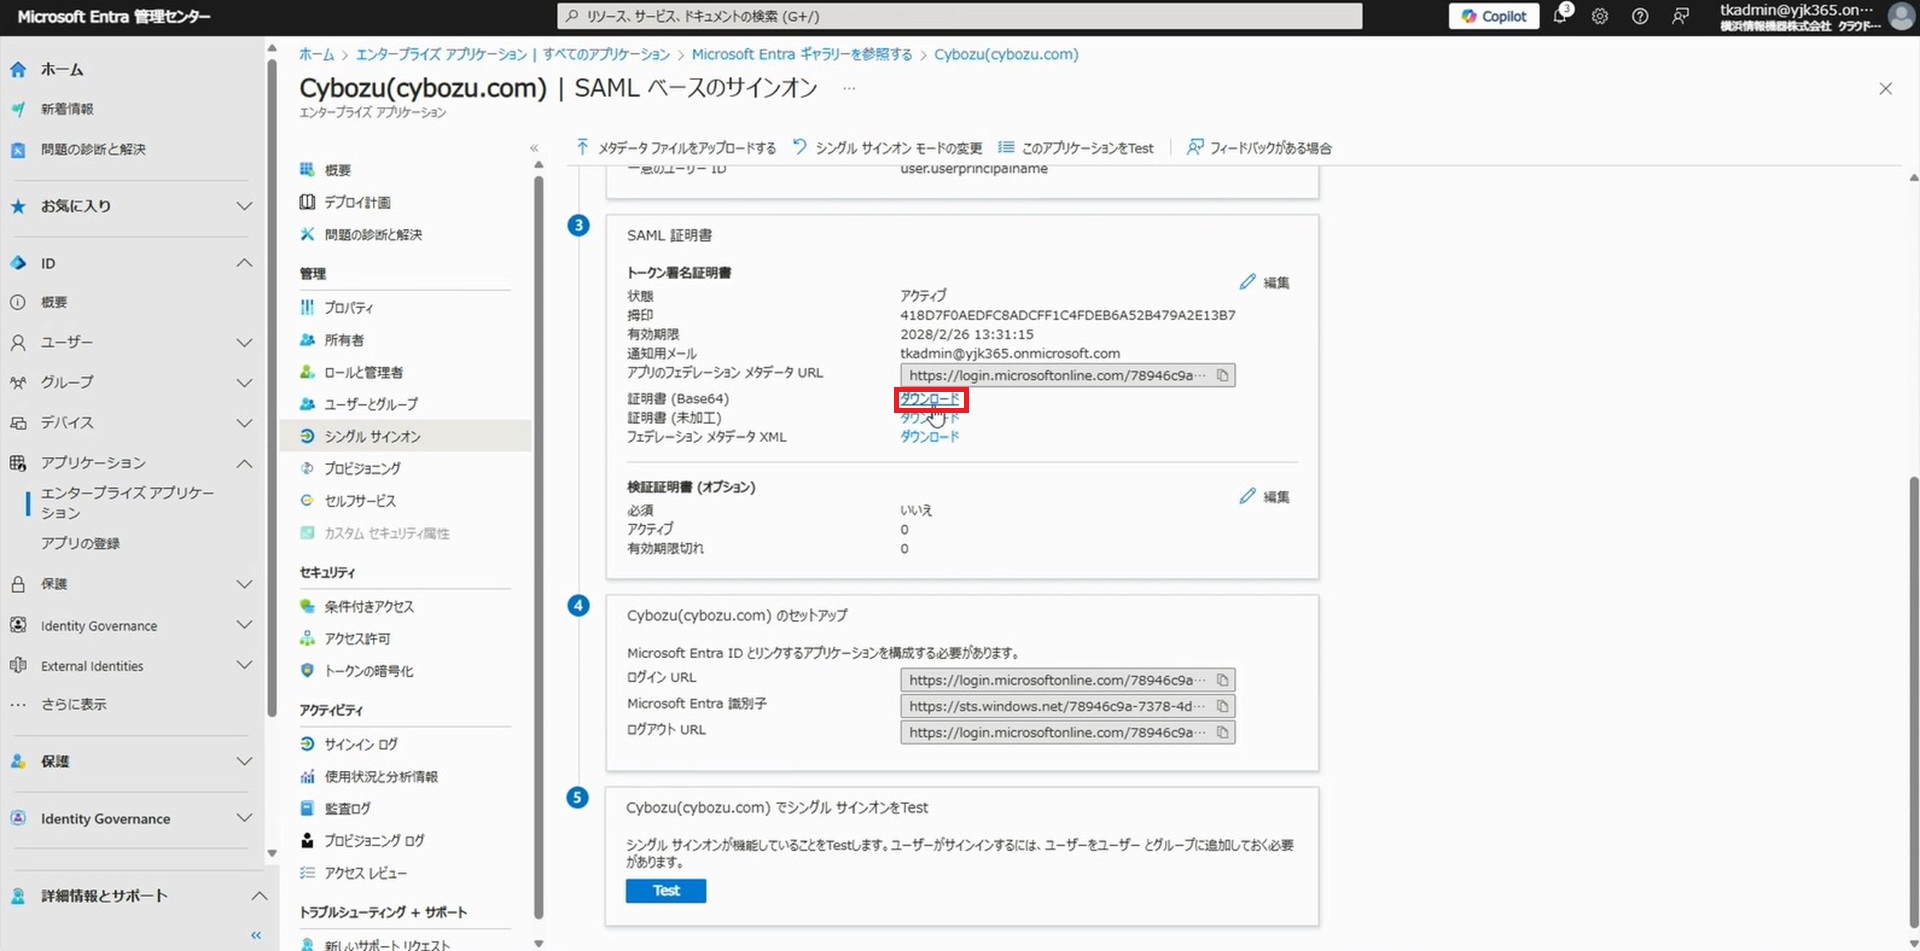Open 条件付きアクセス page
This screenshot has height=951, width=1920.
point(368,606)
